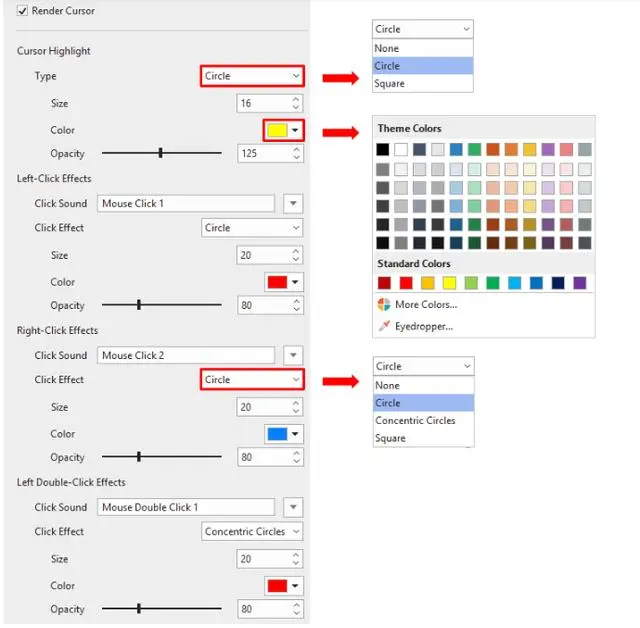
Task: Open Right-Click sound dropdown arrow button
Action: 293,355
